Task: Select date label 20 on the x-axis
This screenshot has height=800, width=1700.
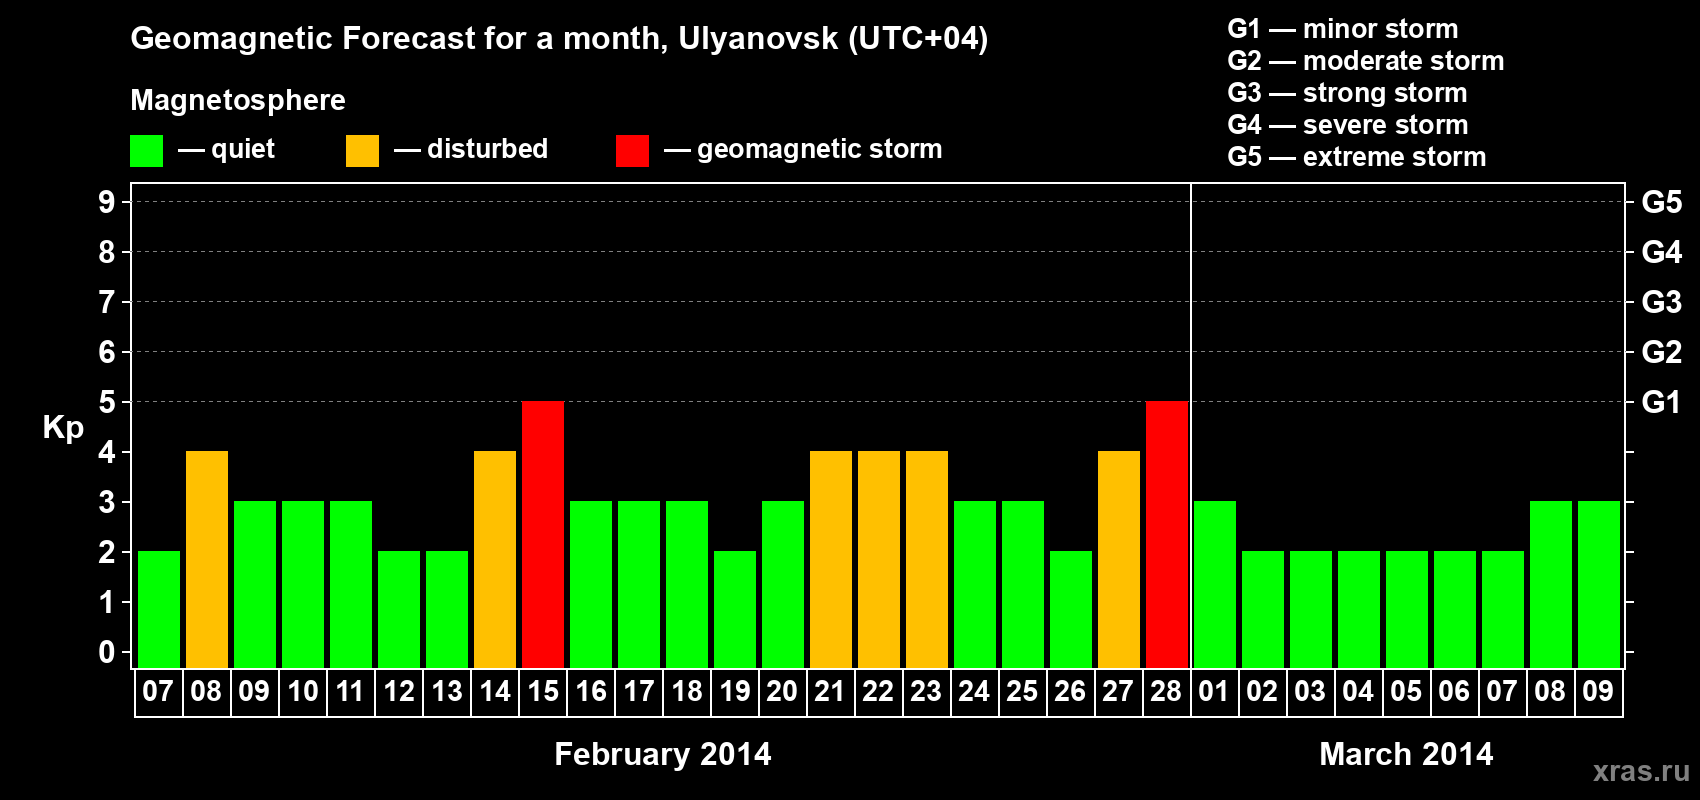Action: pyautogui.click(x=782, y=692)
